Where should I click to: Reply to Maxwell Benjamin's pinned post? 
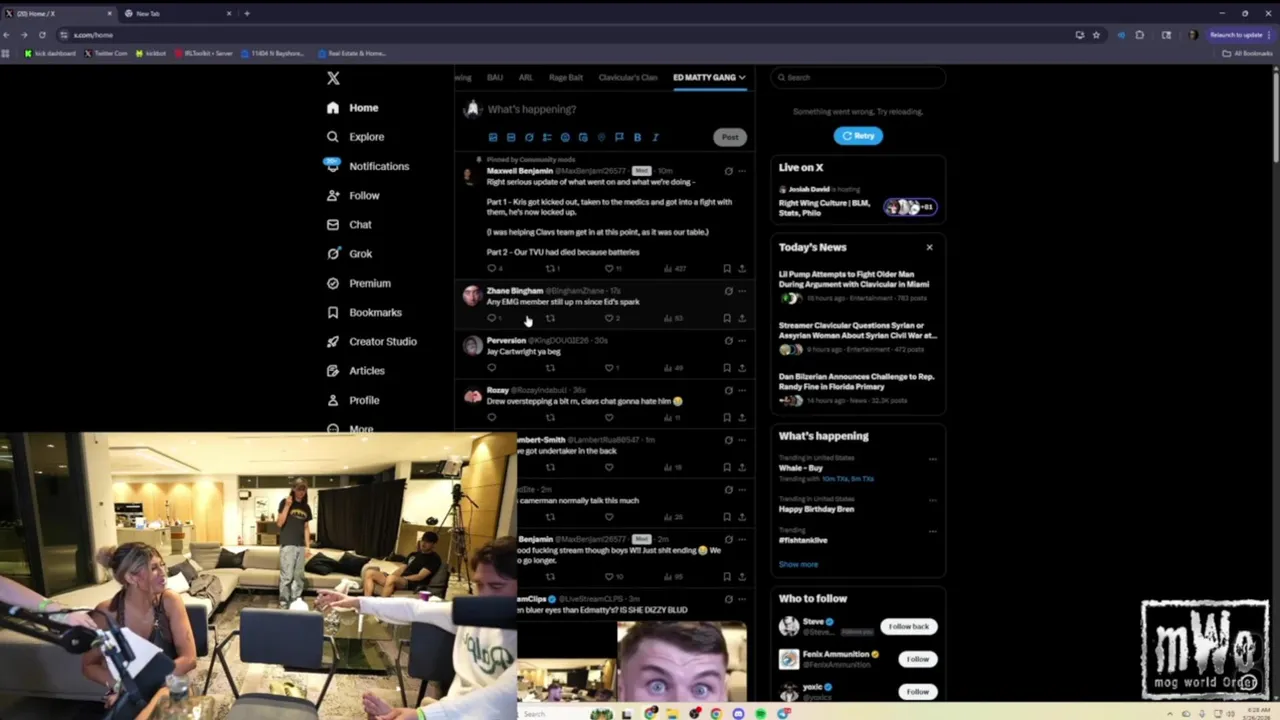click(x=491, y=268)
